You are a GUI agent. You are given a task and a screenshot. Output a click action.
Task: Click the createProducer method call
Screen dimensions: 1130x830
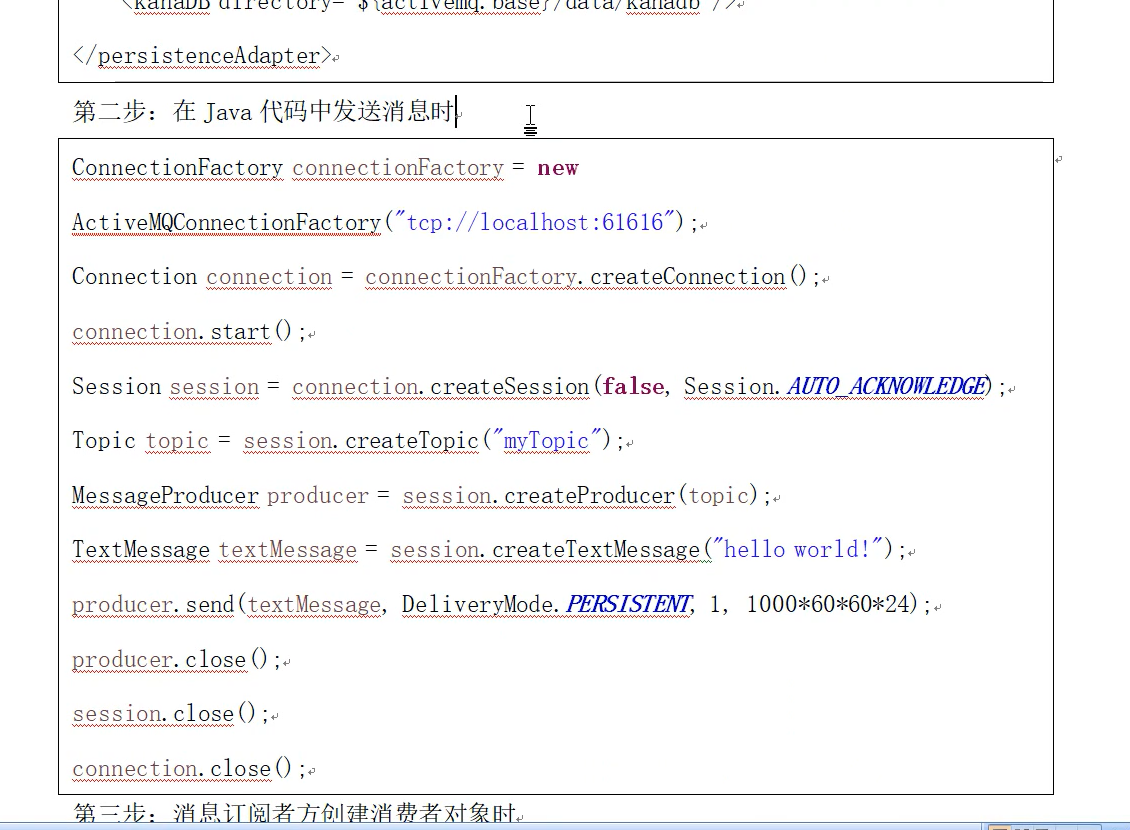(590, 496)
